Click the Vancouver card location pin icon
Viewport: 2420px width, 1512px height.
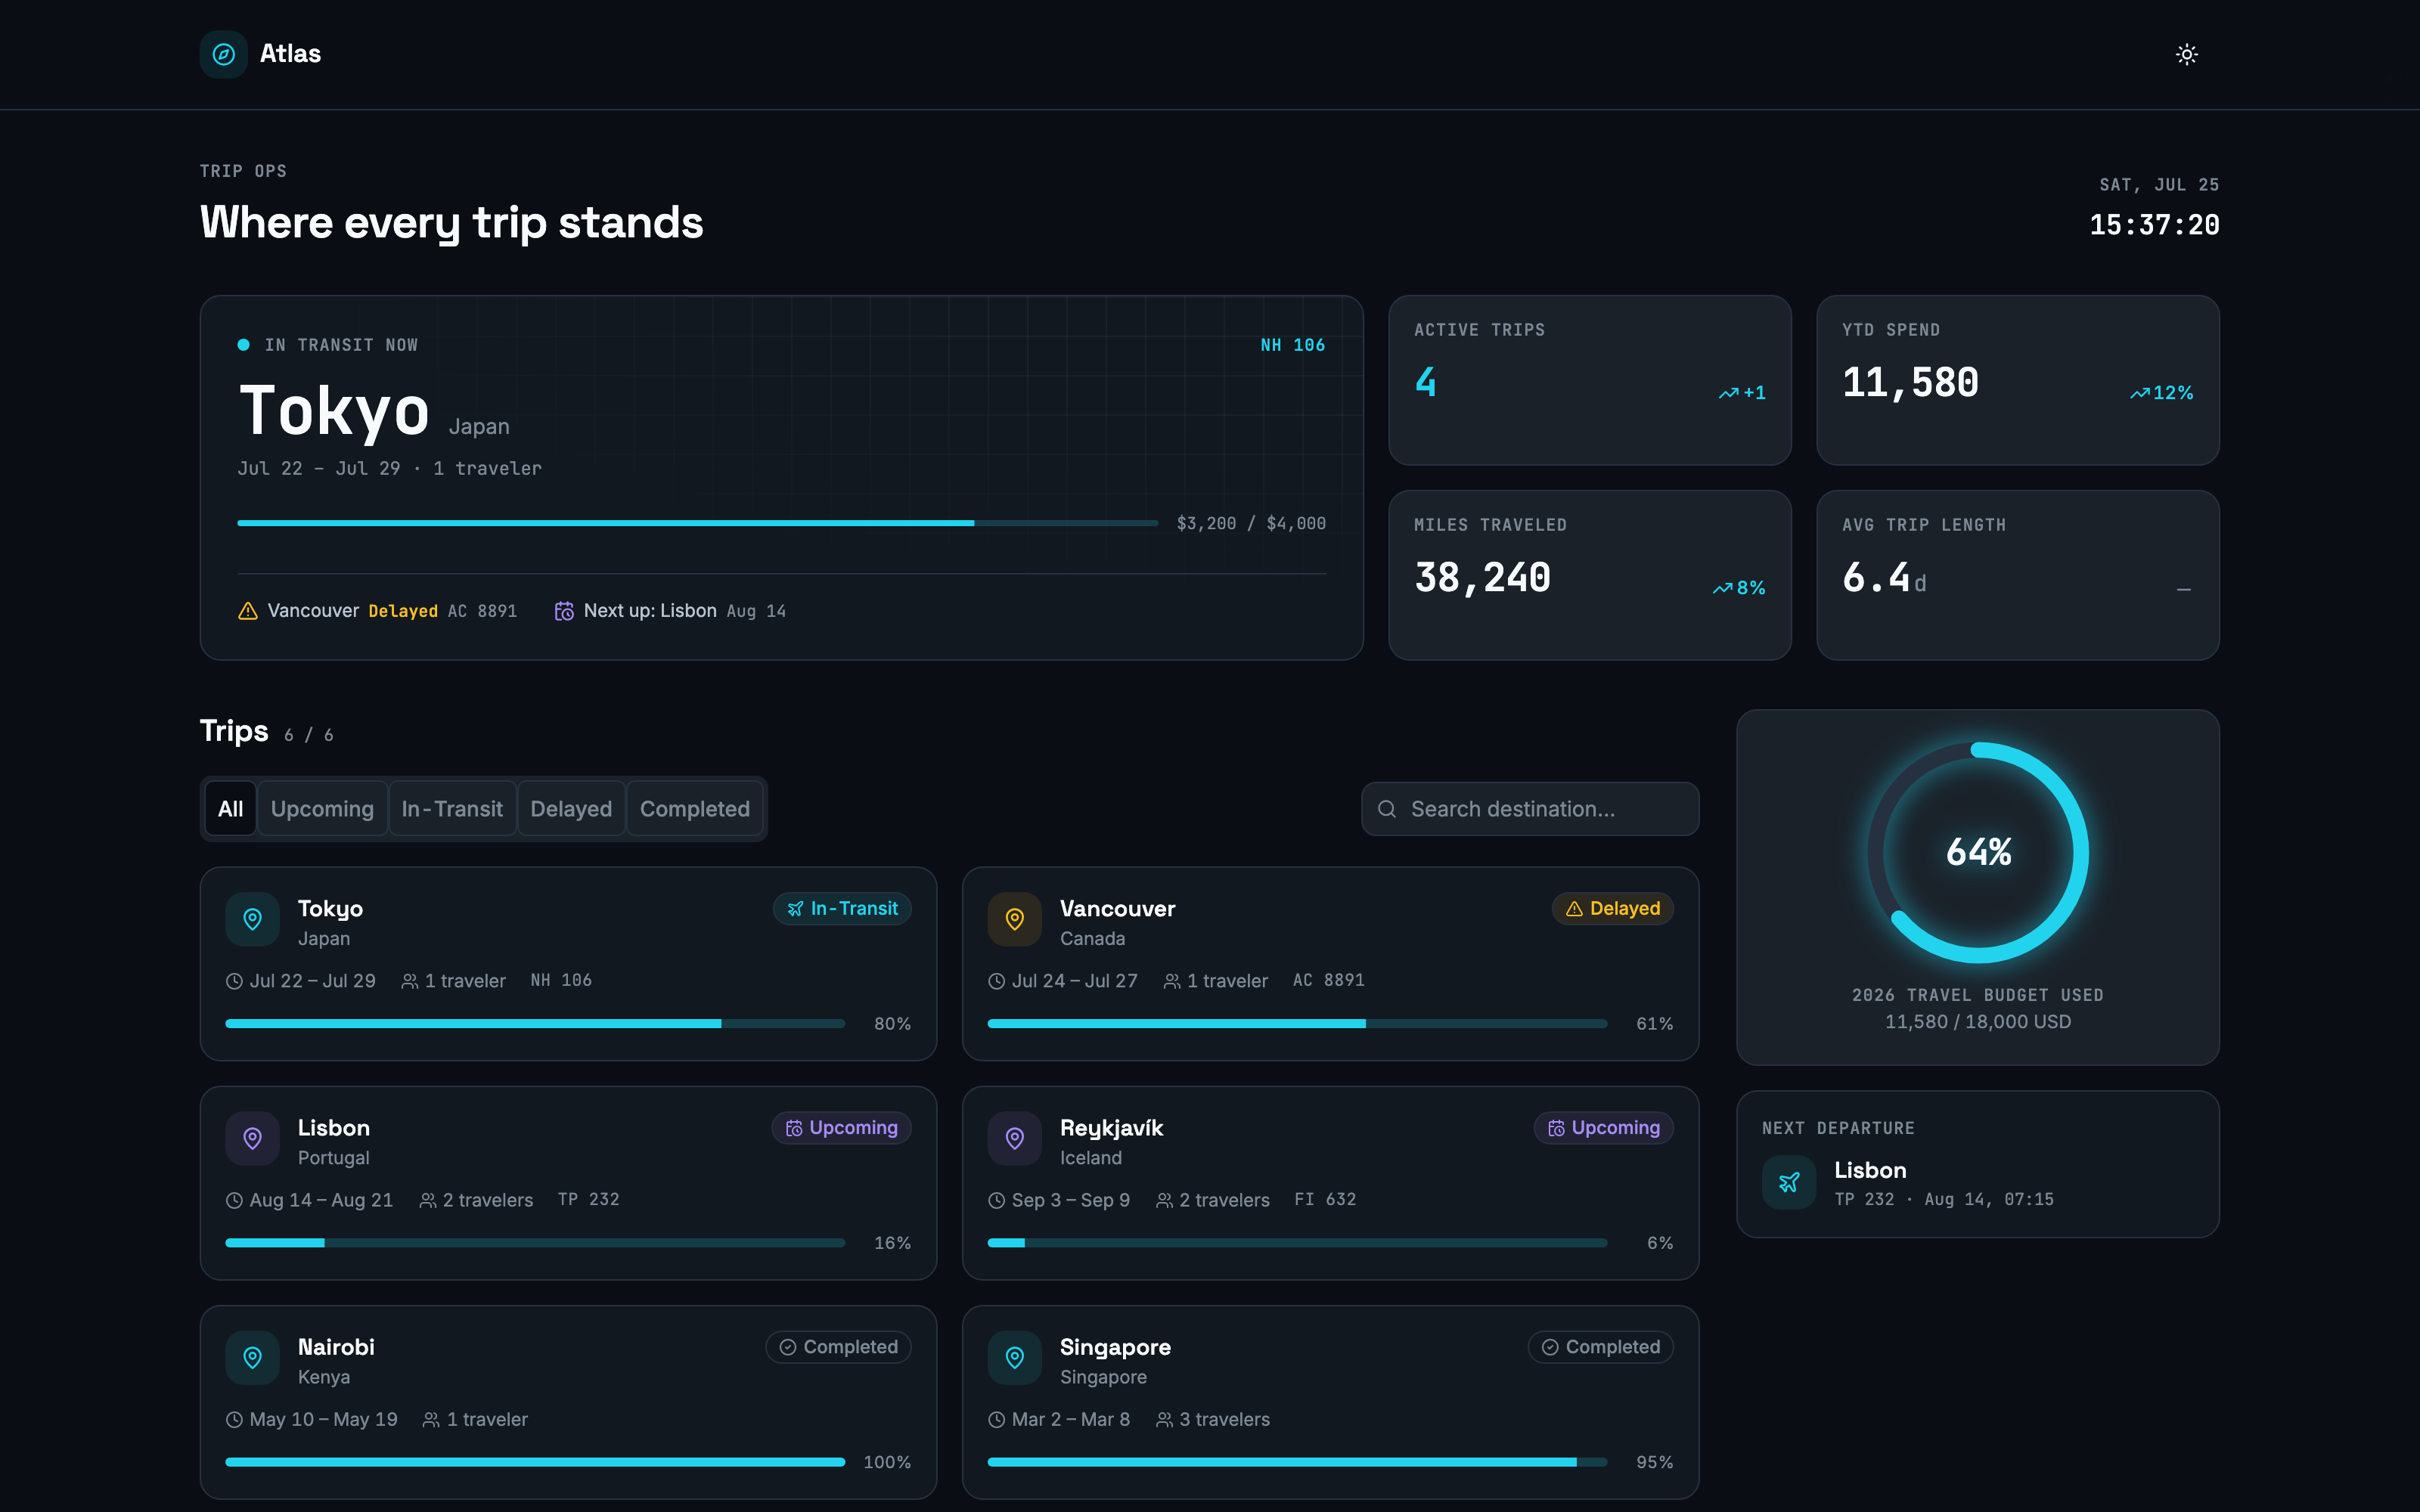pyautogui.click(x=1015, y=919)
